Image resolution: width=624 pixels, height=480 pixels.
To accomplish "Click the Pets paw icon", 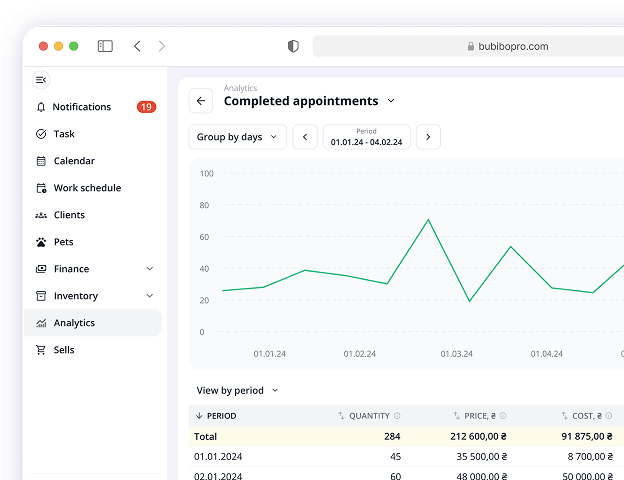I will pyautogui.click(x=41, y=242).
